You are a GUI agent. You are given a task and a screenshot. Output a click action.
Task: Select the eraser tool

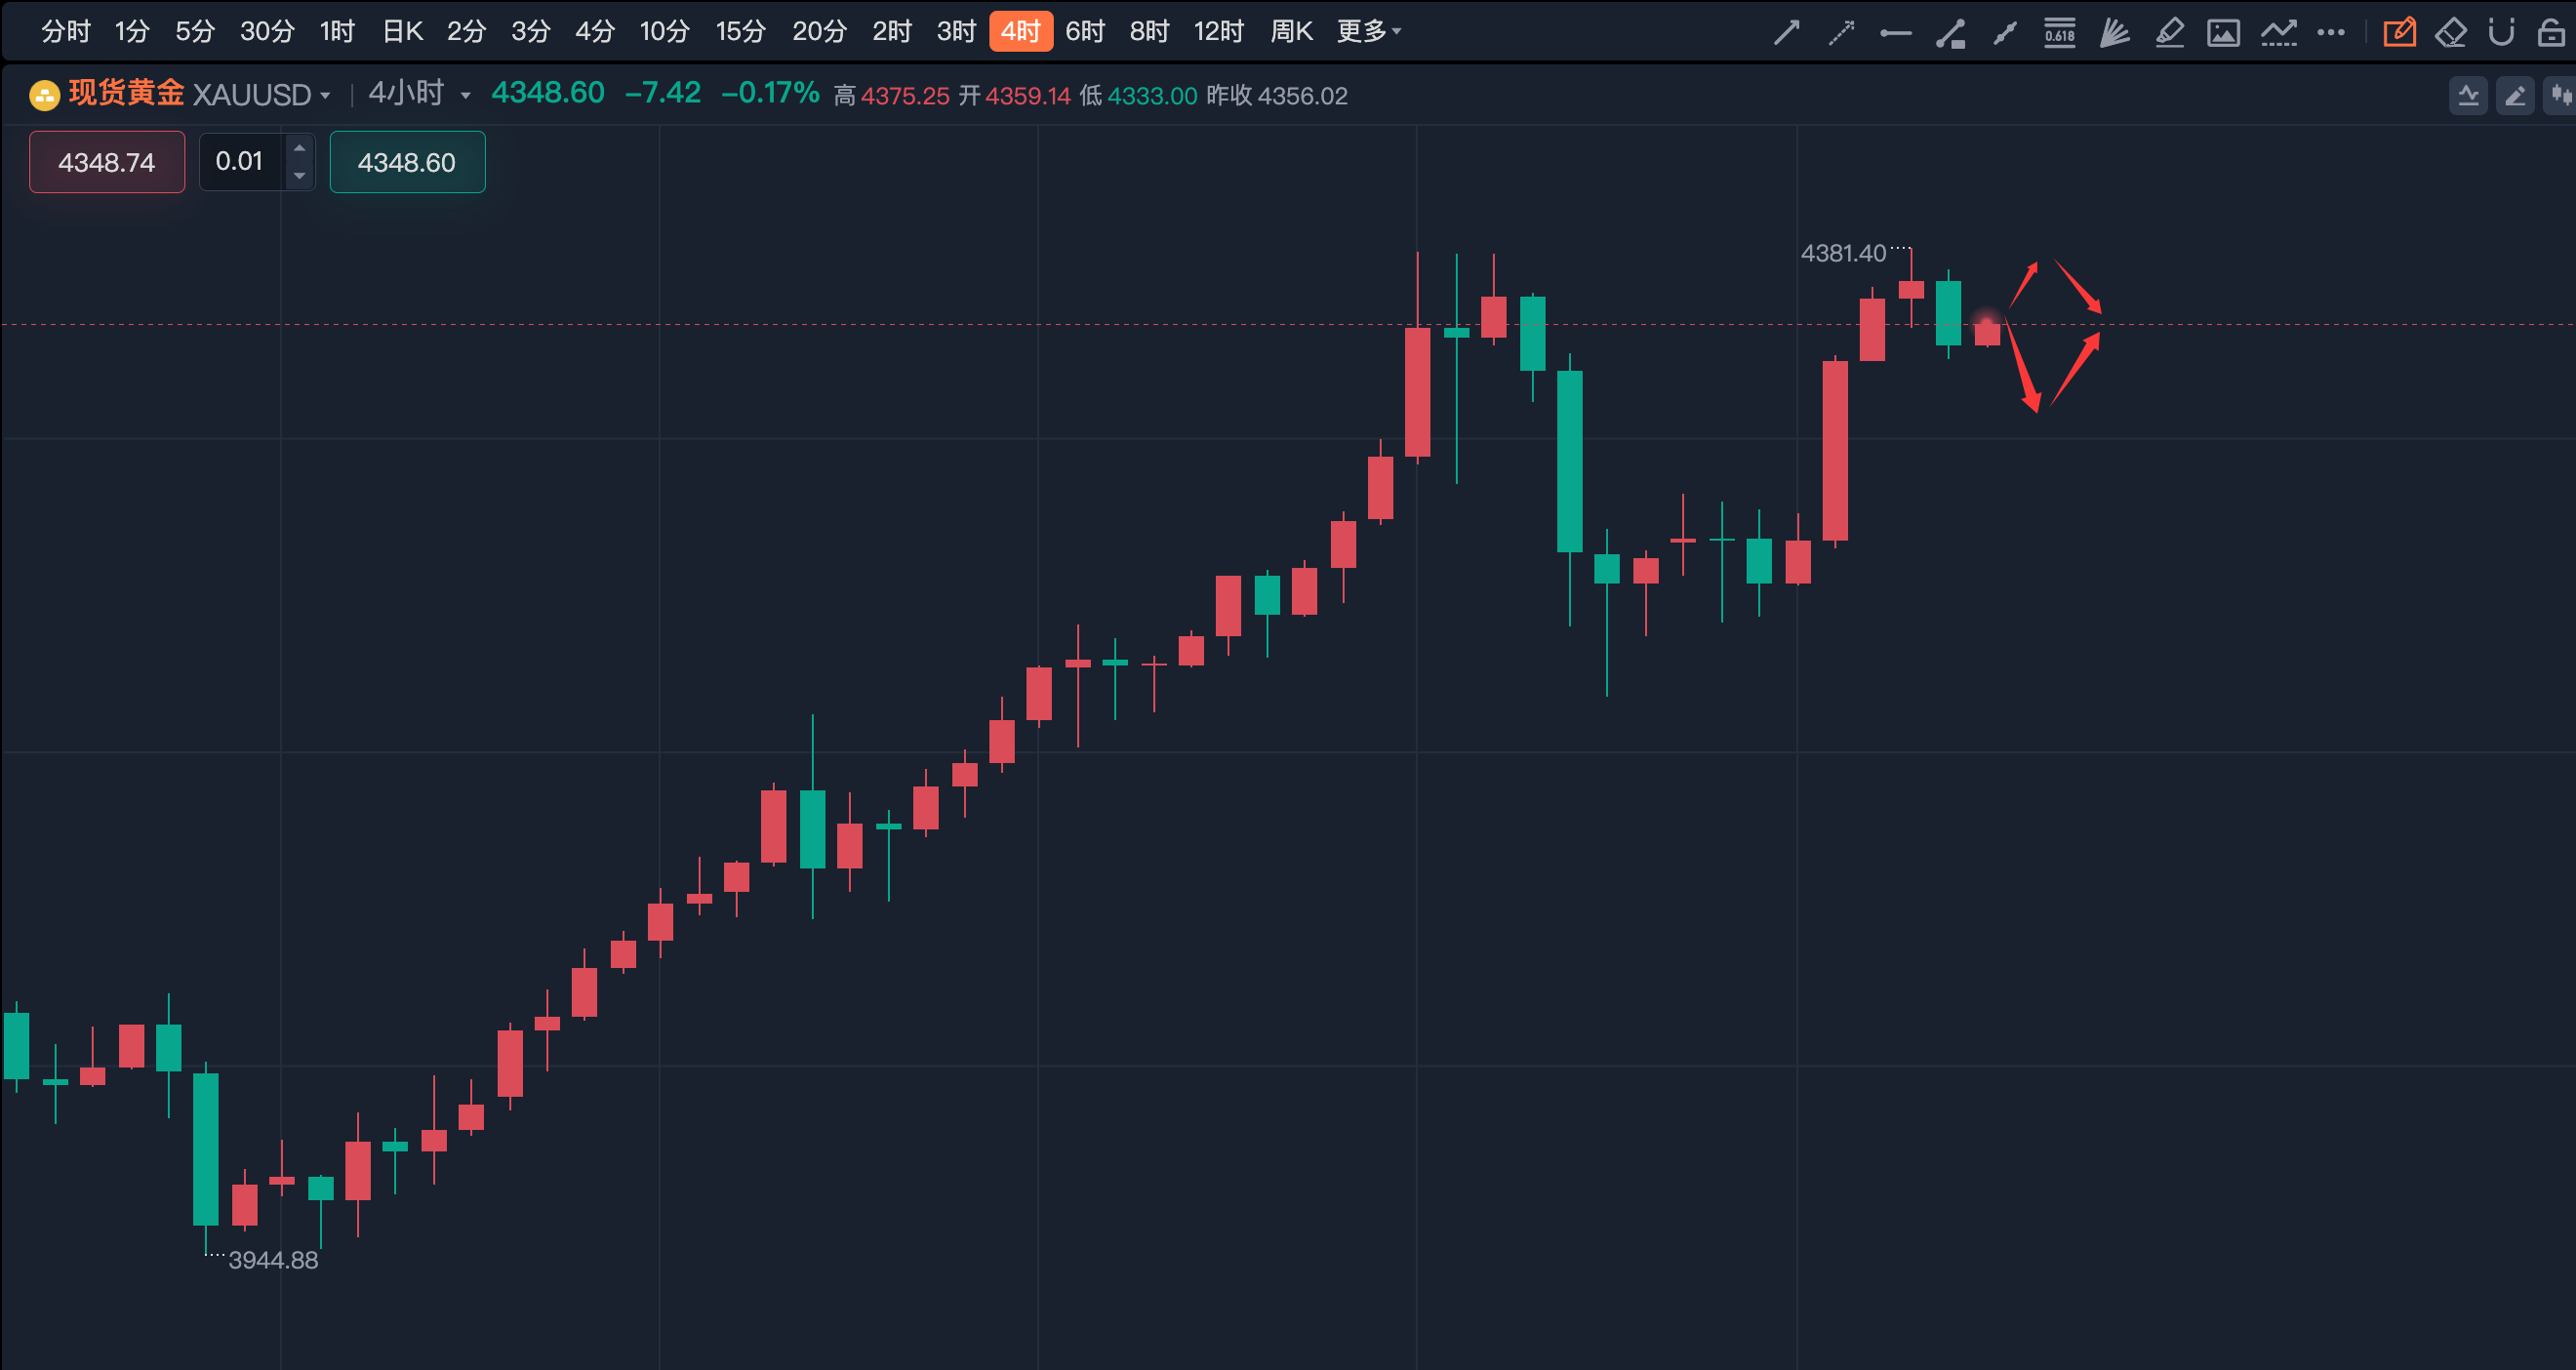tap(2450, 33)
